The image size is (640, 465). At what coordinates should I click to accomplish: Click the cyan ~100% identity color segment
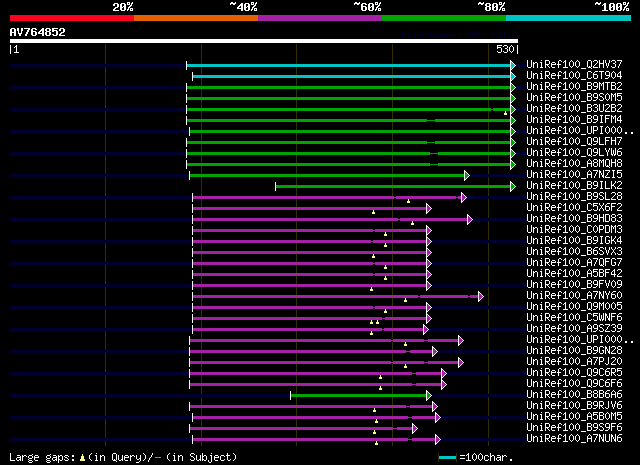coord(569,18)
